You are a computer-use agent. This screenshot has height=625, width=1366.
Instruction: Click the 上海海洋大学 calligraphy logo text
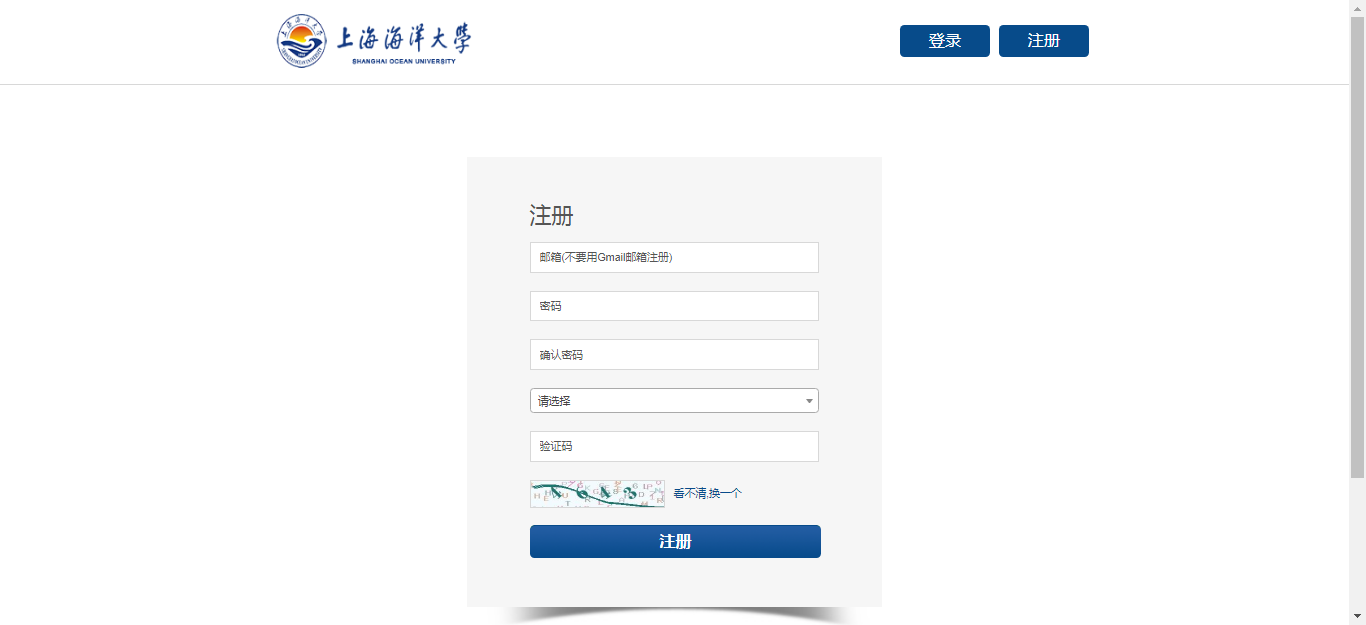pyautogui.click(x=403, y=38)
